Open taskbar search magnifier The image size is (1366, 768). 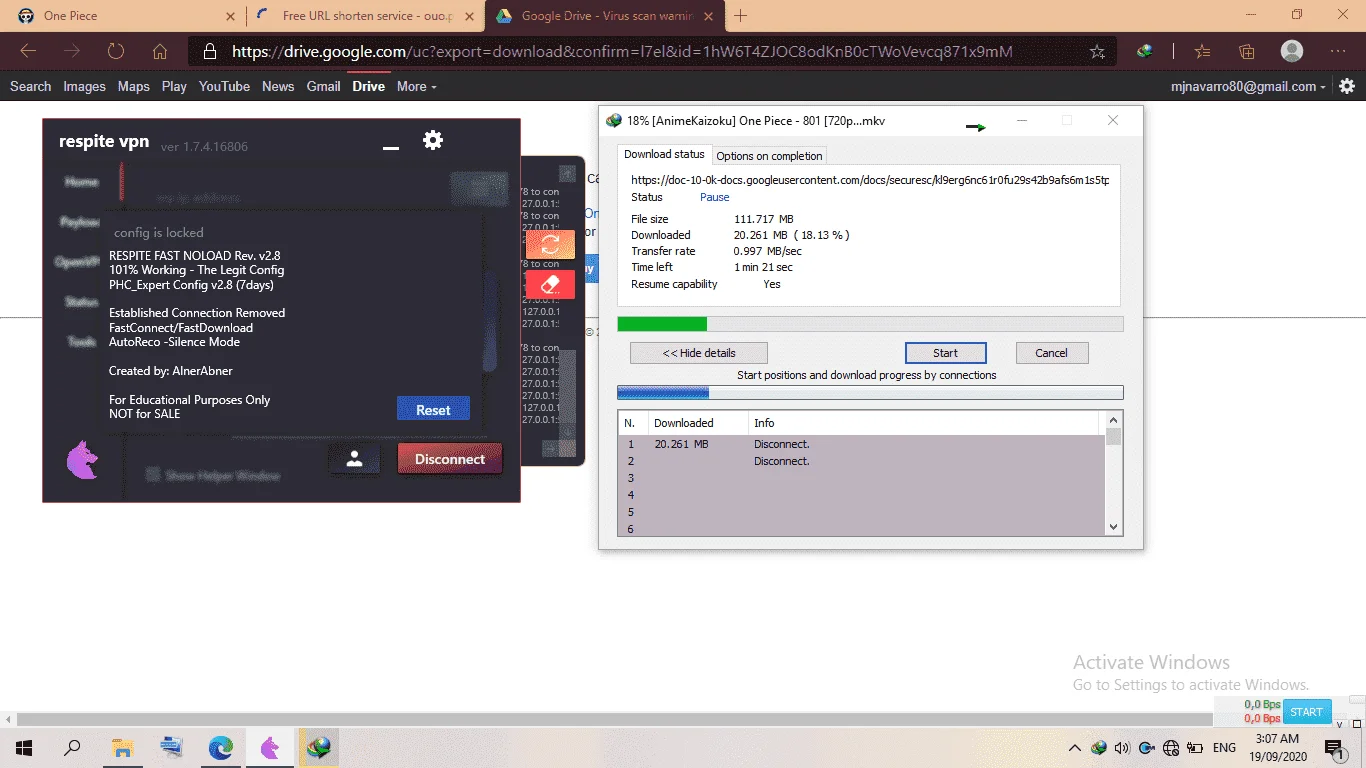[72, 747]
